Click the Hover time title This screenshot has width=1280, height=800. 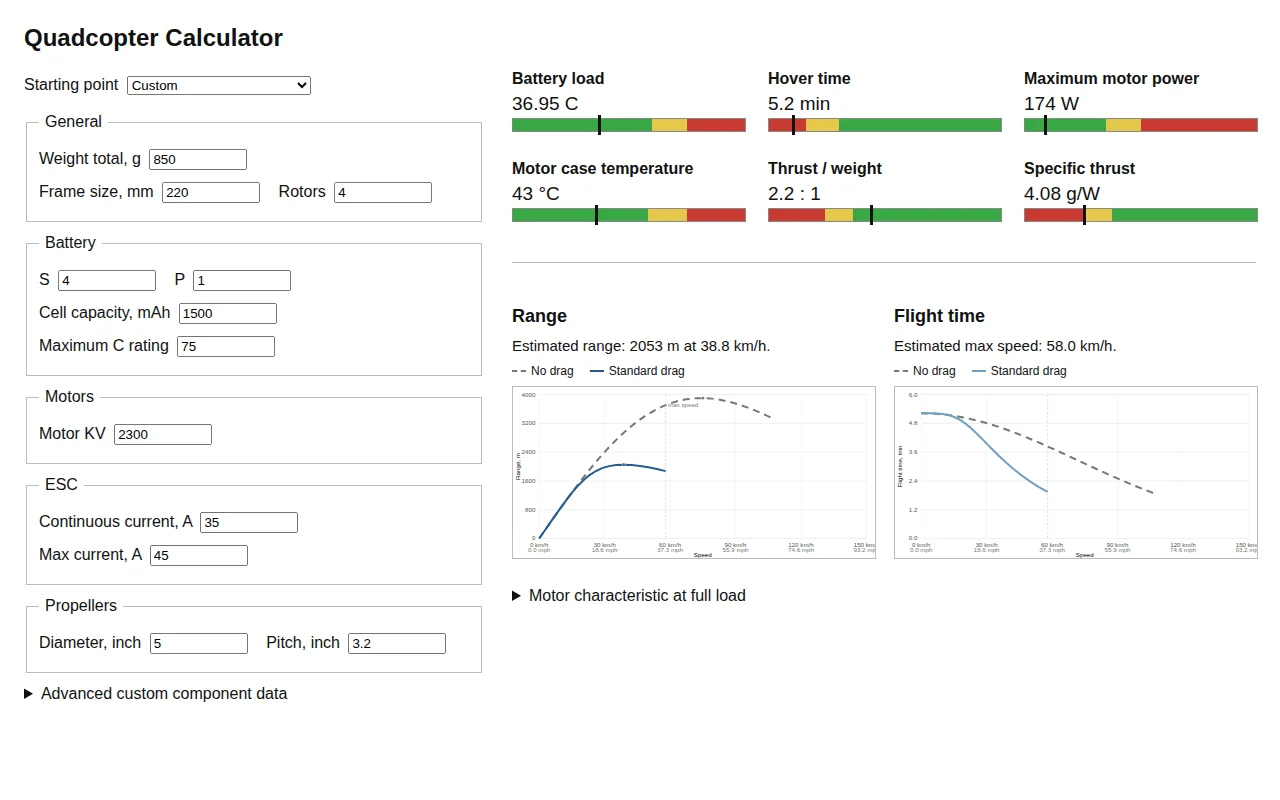click(x=809, y=79)
